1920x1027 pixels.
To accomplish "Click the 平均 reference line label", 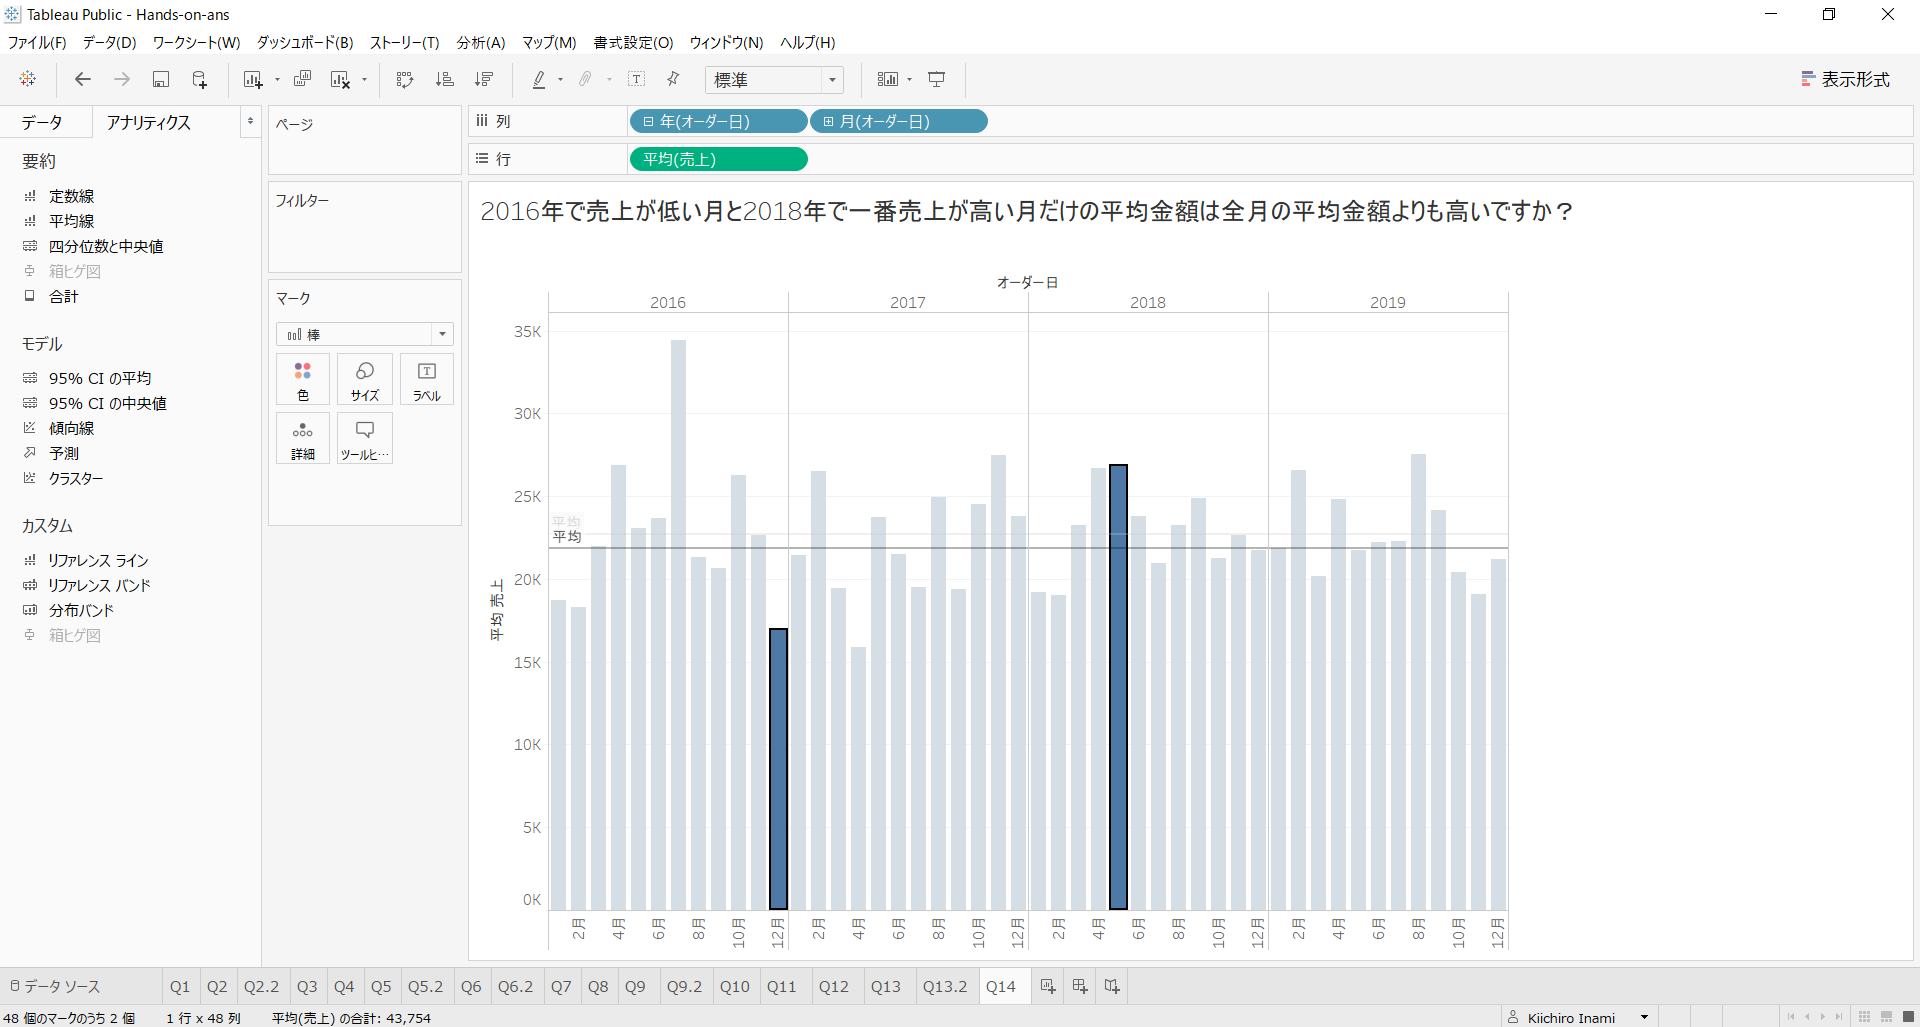I will coord(567,537).
